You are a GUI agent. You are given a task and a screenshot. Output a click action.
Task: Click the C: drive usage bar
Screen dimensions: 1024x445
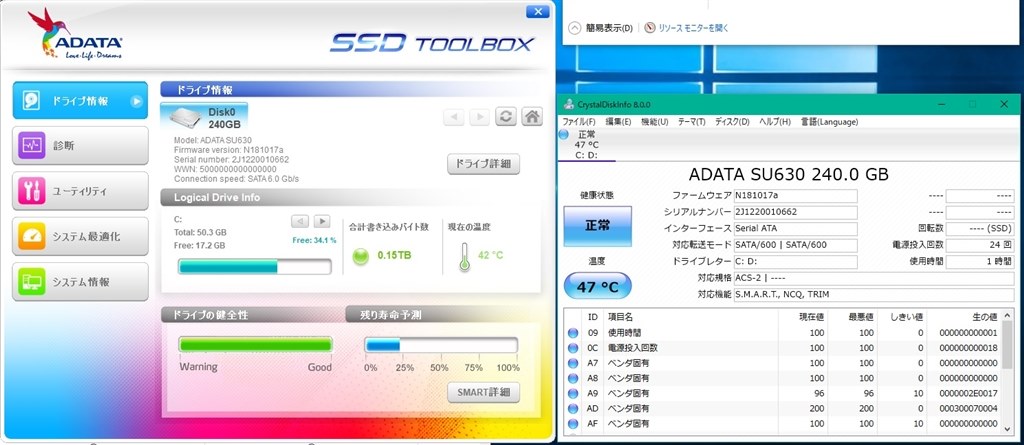click(255, 267)
